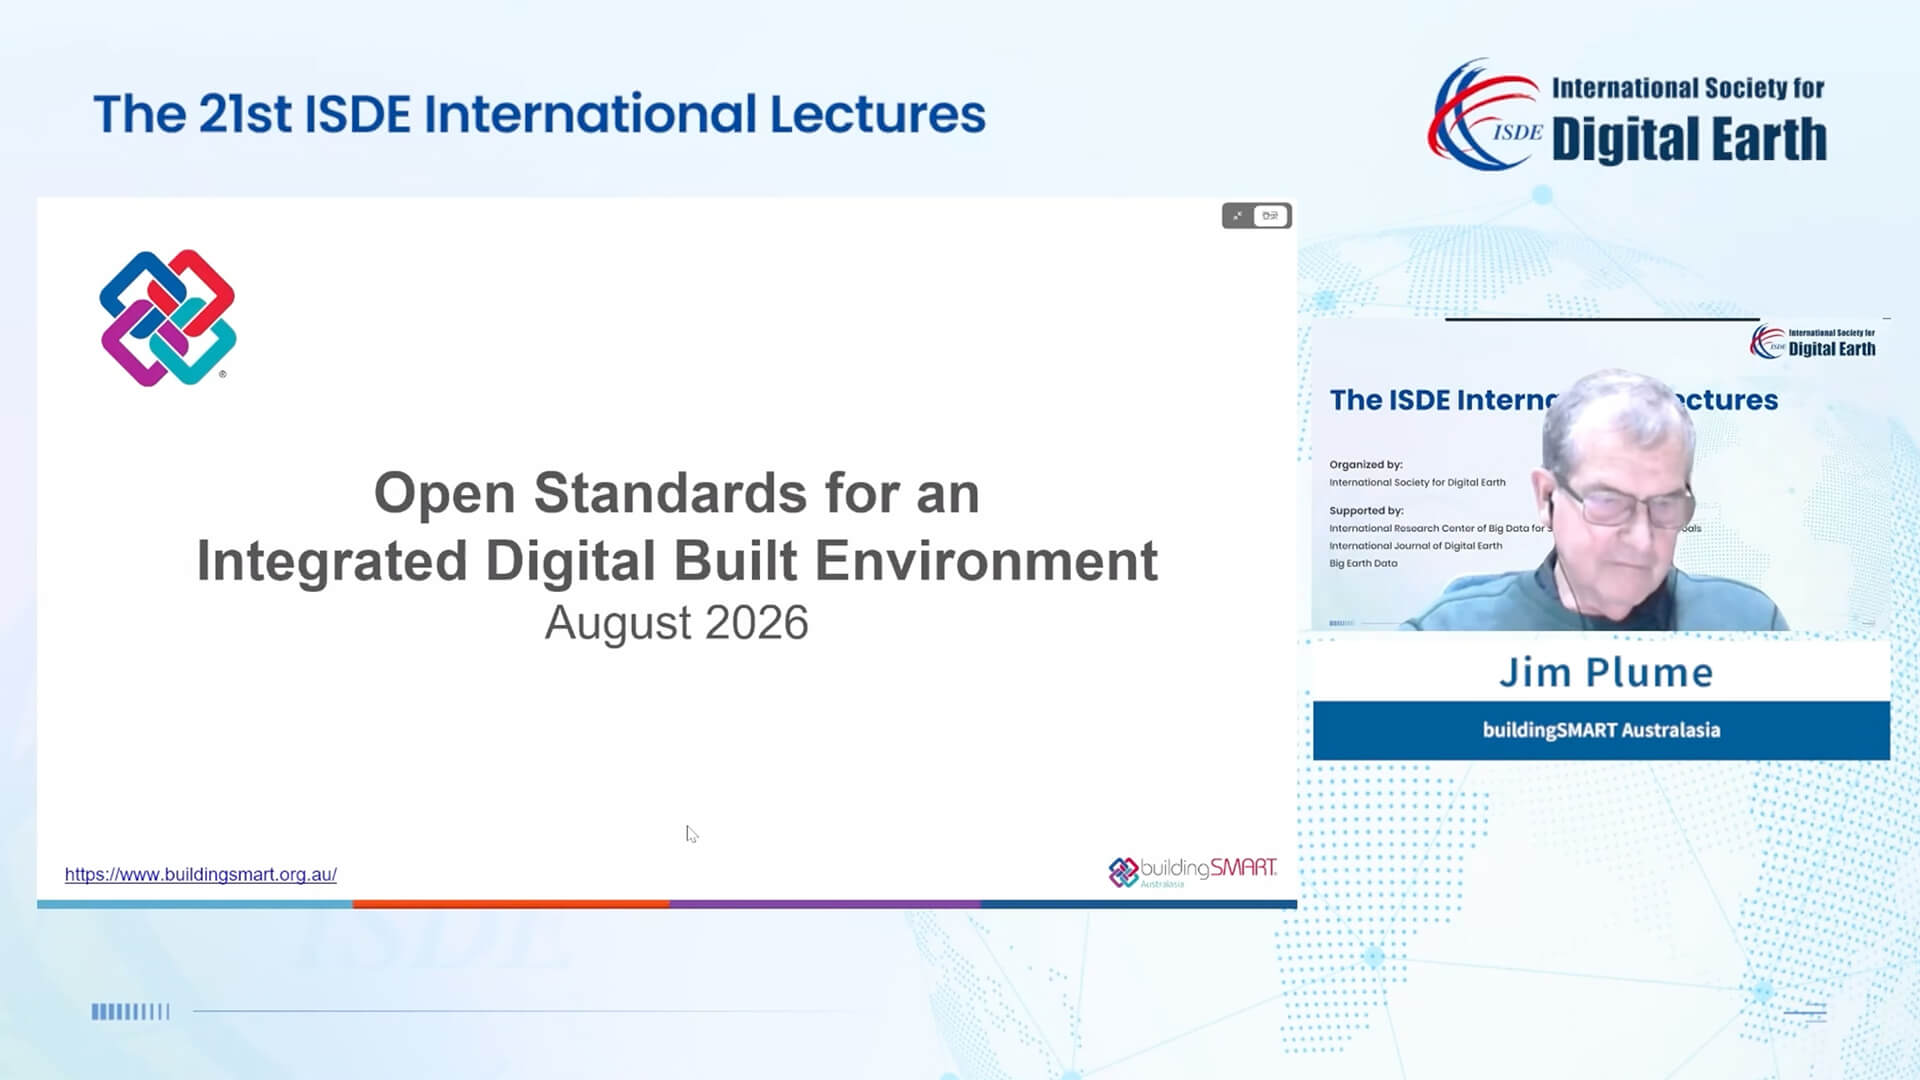Click the interlocking buildingSMART logo on the slide

(x=168, y=318)
